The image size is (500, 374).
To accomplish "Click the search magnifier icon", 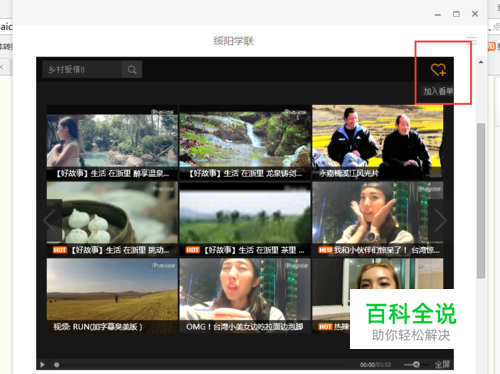I will tap(132, 70).
